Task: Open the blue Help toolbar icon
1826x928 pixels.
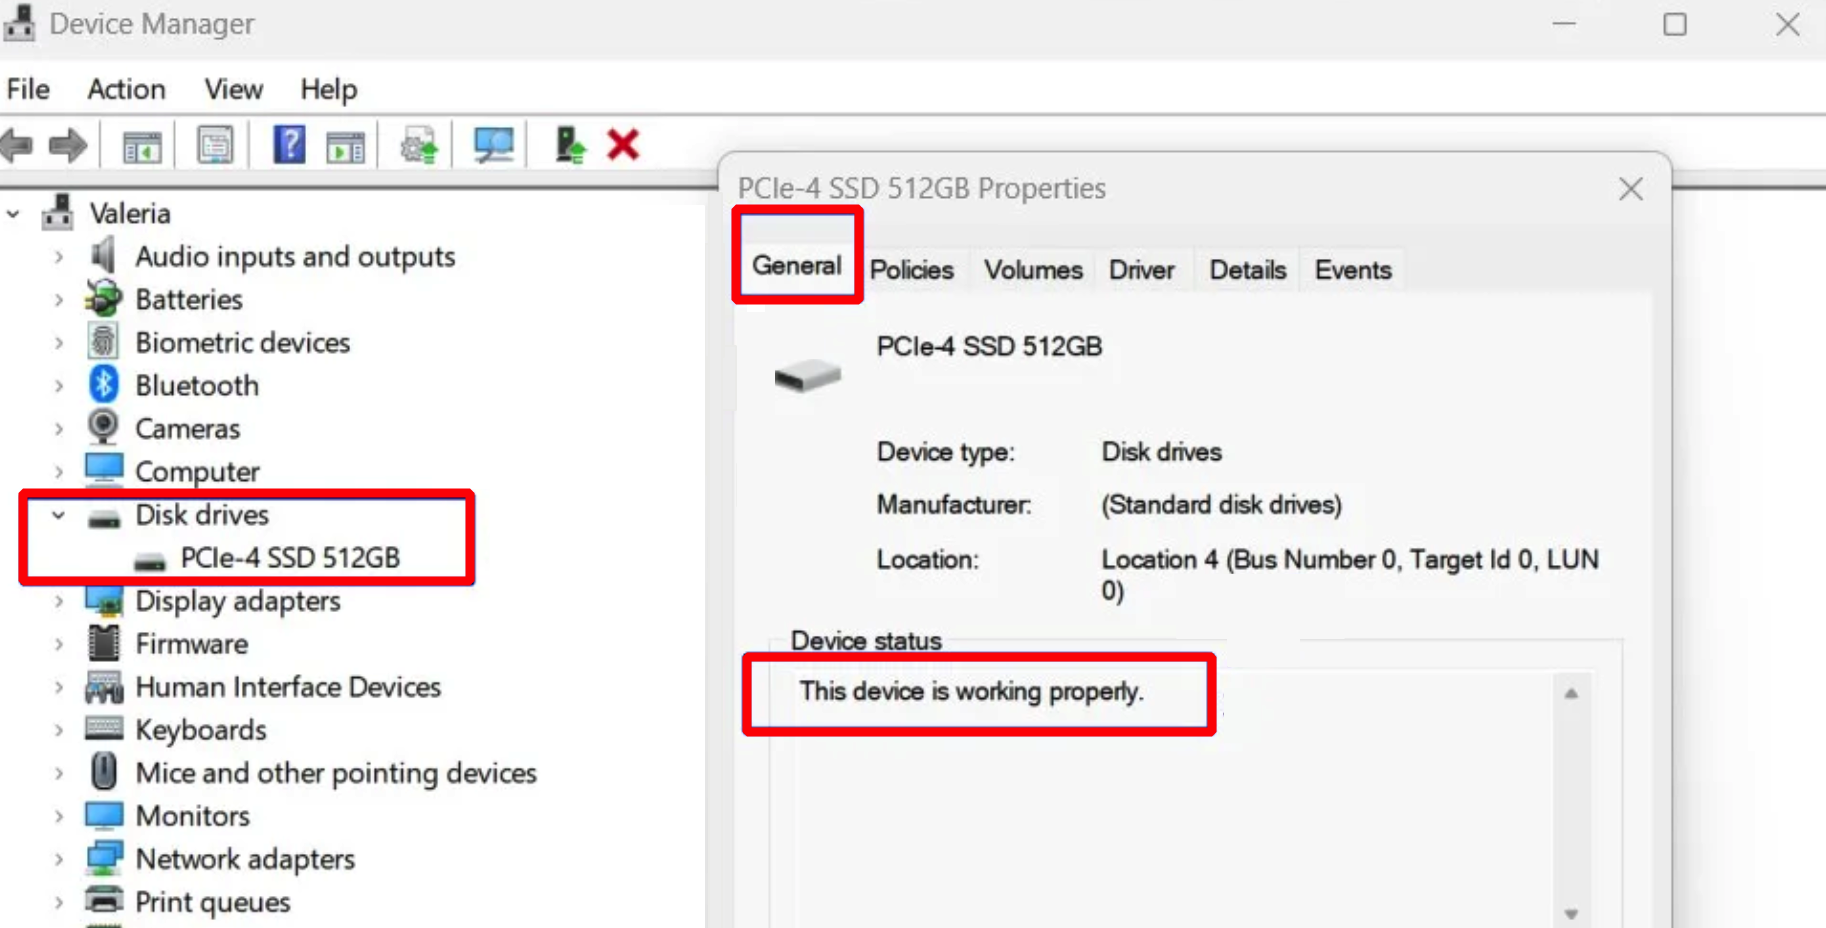Action: point(289,146)
